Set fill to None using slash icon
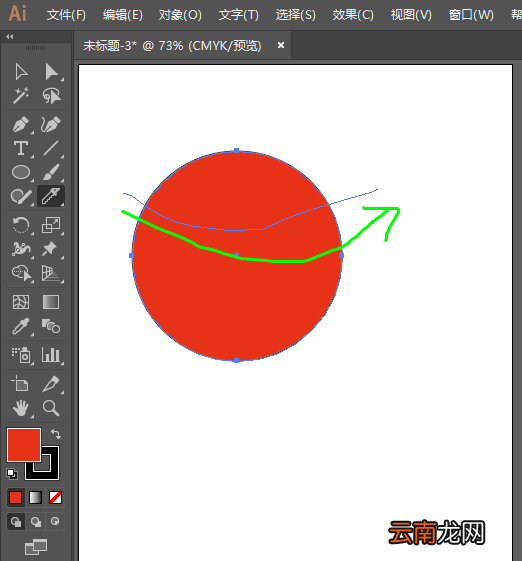 point(55,497)
